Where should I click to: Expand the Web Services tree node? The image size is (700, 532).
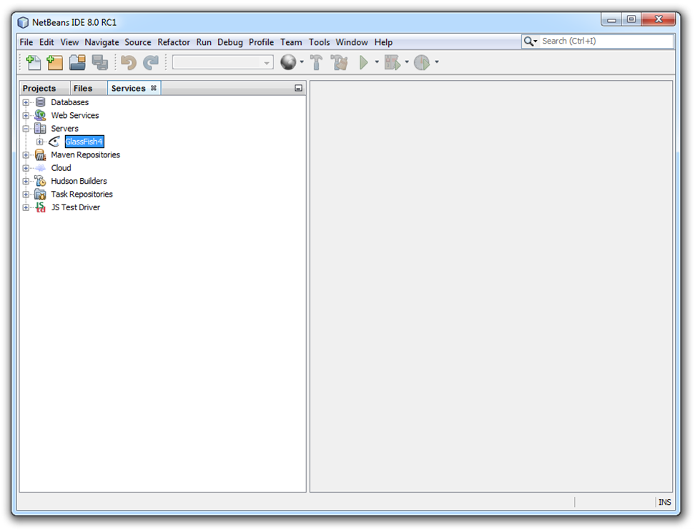click(26, 115)
